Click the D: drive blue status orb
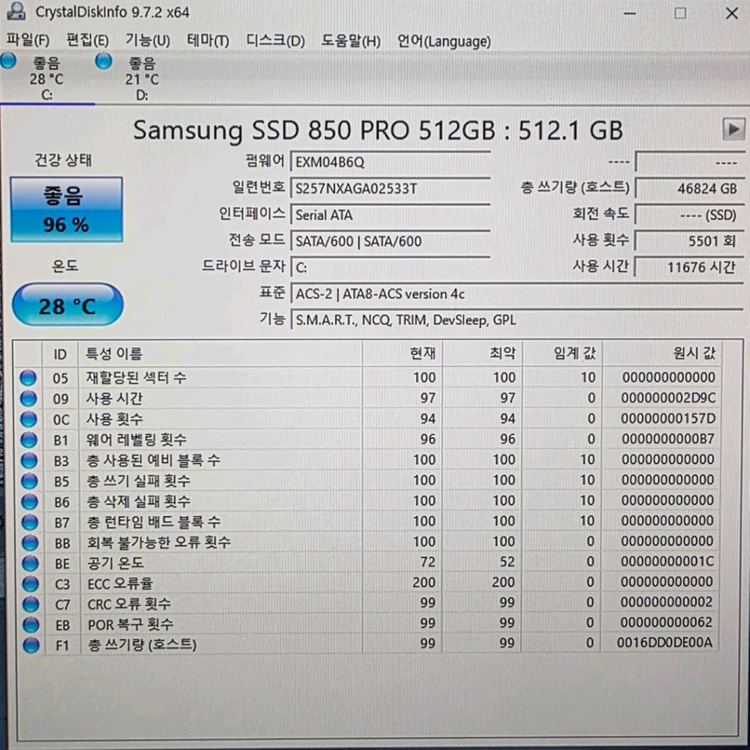This screenshot has width=750, height=750. coord(103,61)
